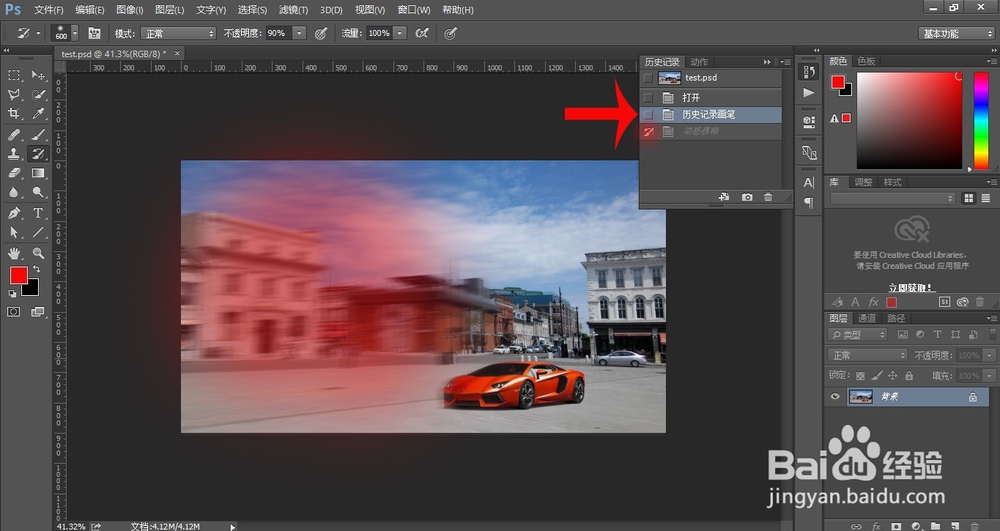Select the Pen tool

(14, 213)
